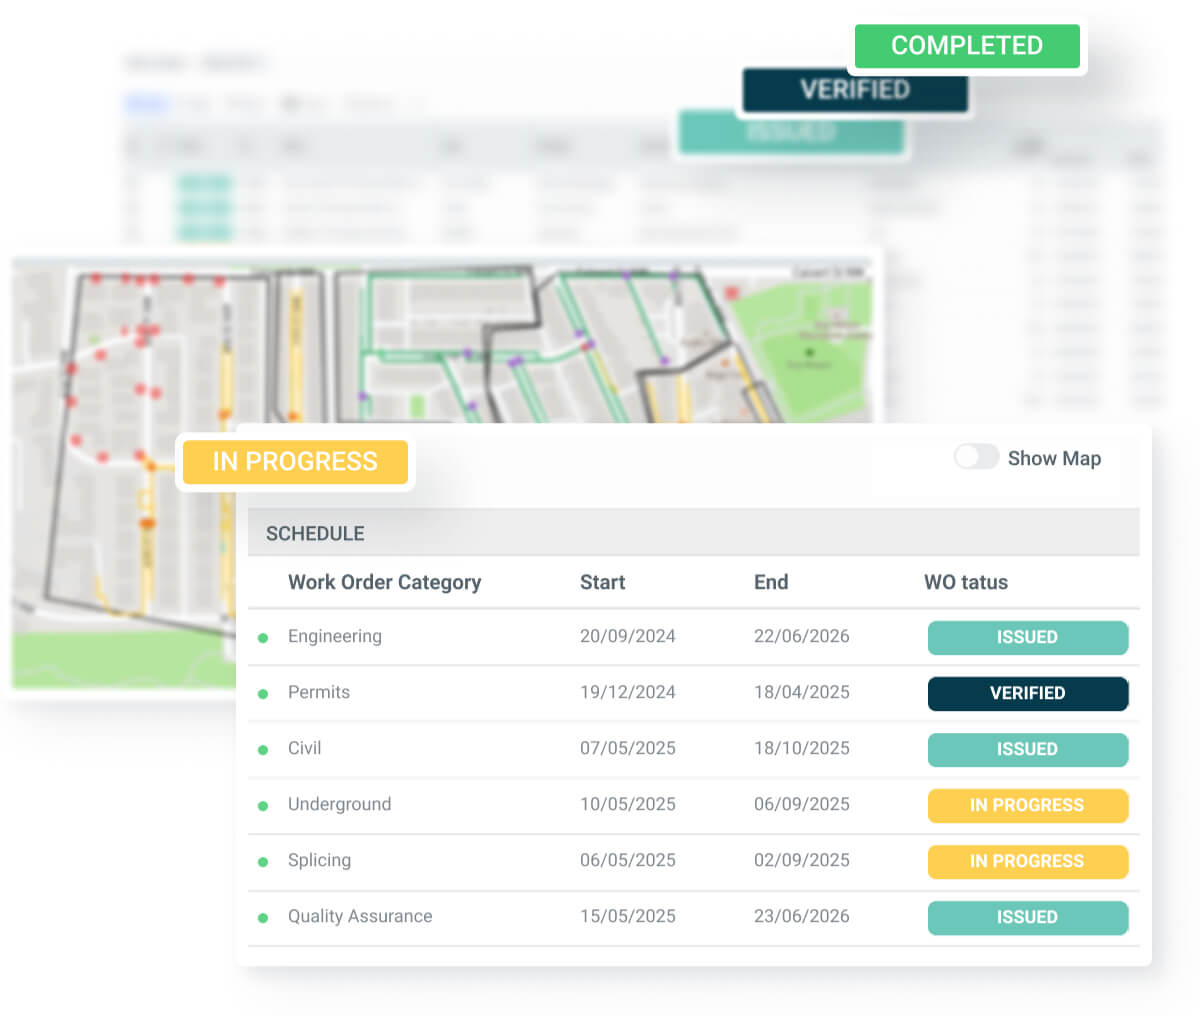The image size is (1200, 1016).
Task: Click the VERIFIED badge in the Permits row
Action: [1028, 693]
